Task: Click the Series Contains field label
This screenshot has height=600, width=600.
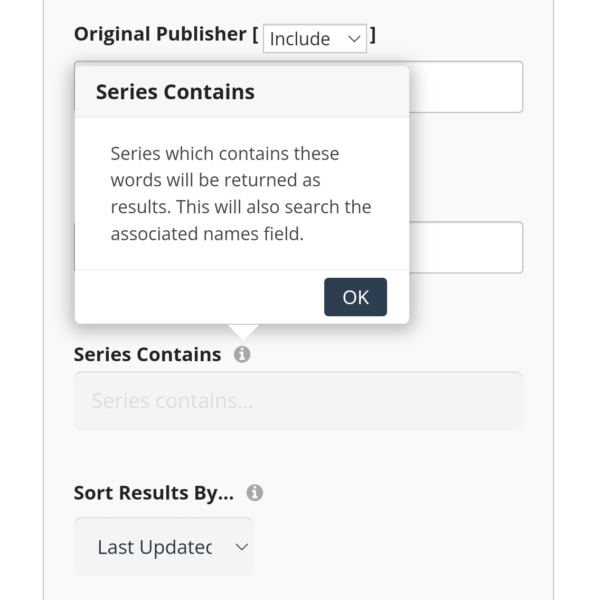Action: (x=148, y=354)
